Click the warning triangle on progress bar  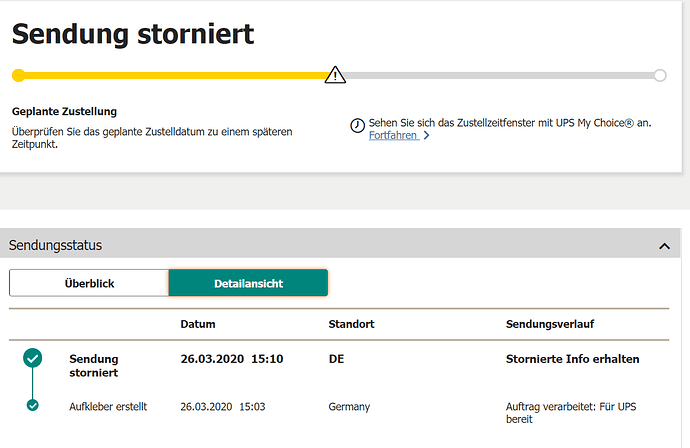(336, 75)
